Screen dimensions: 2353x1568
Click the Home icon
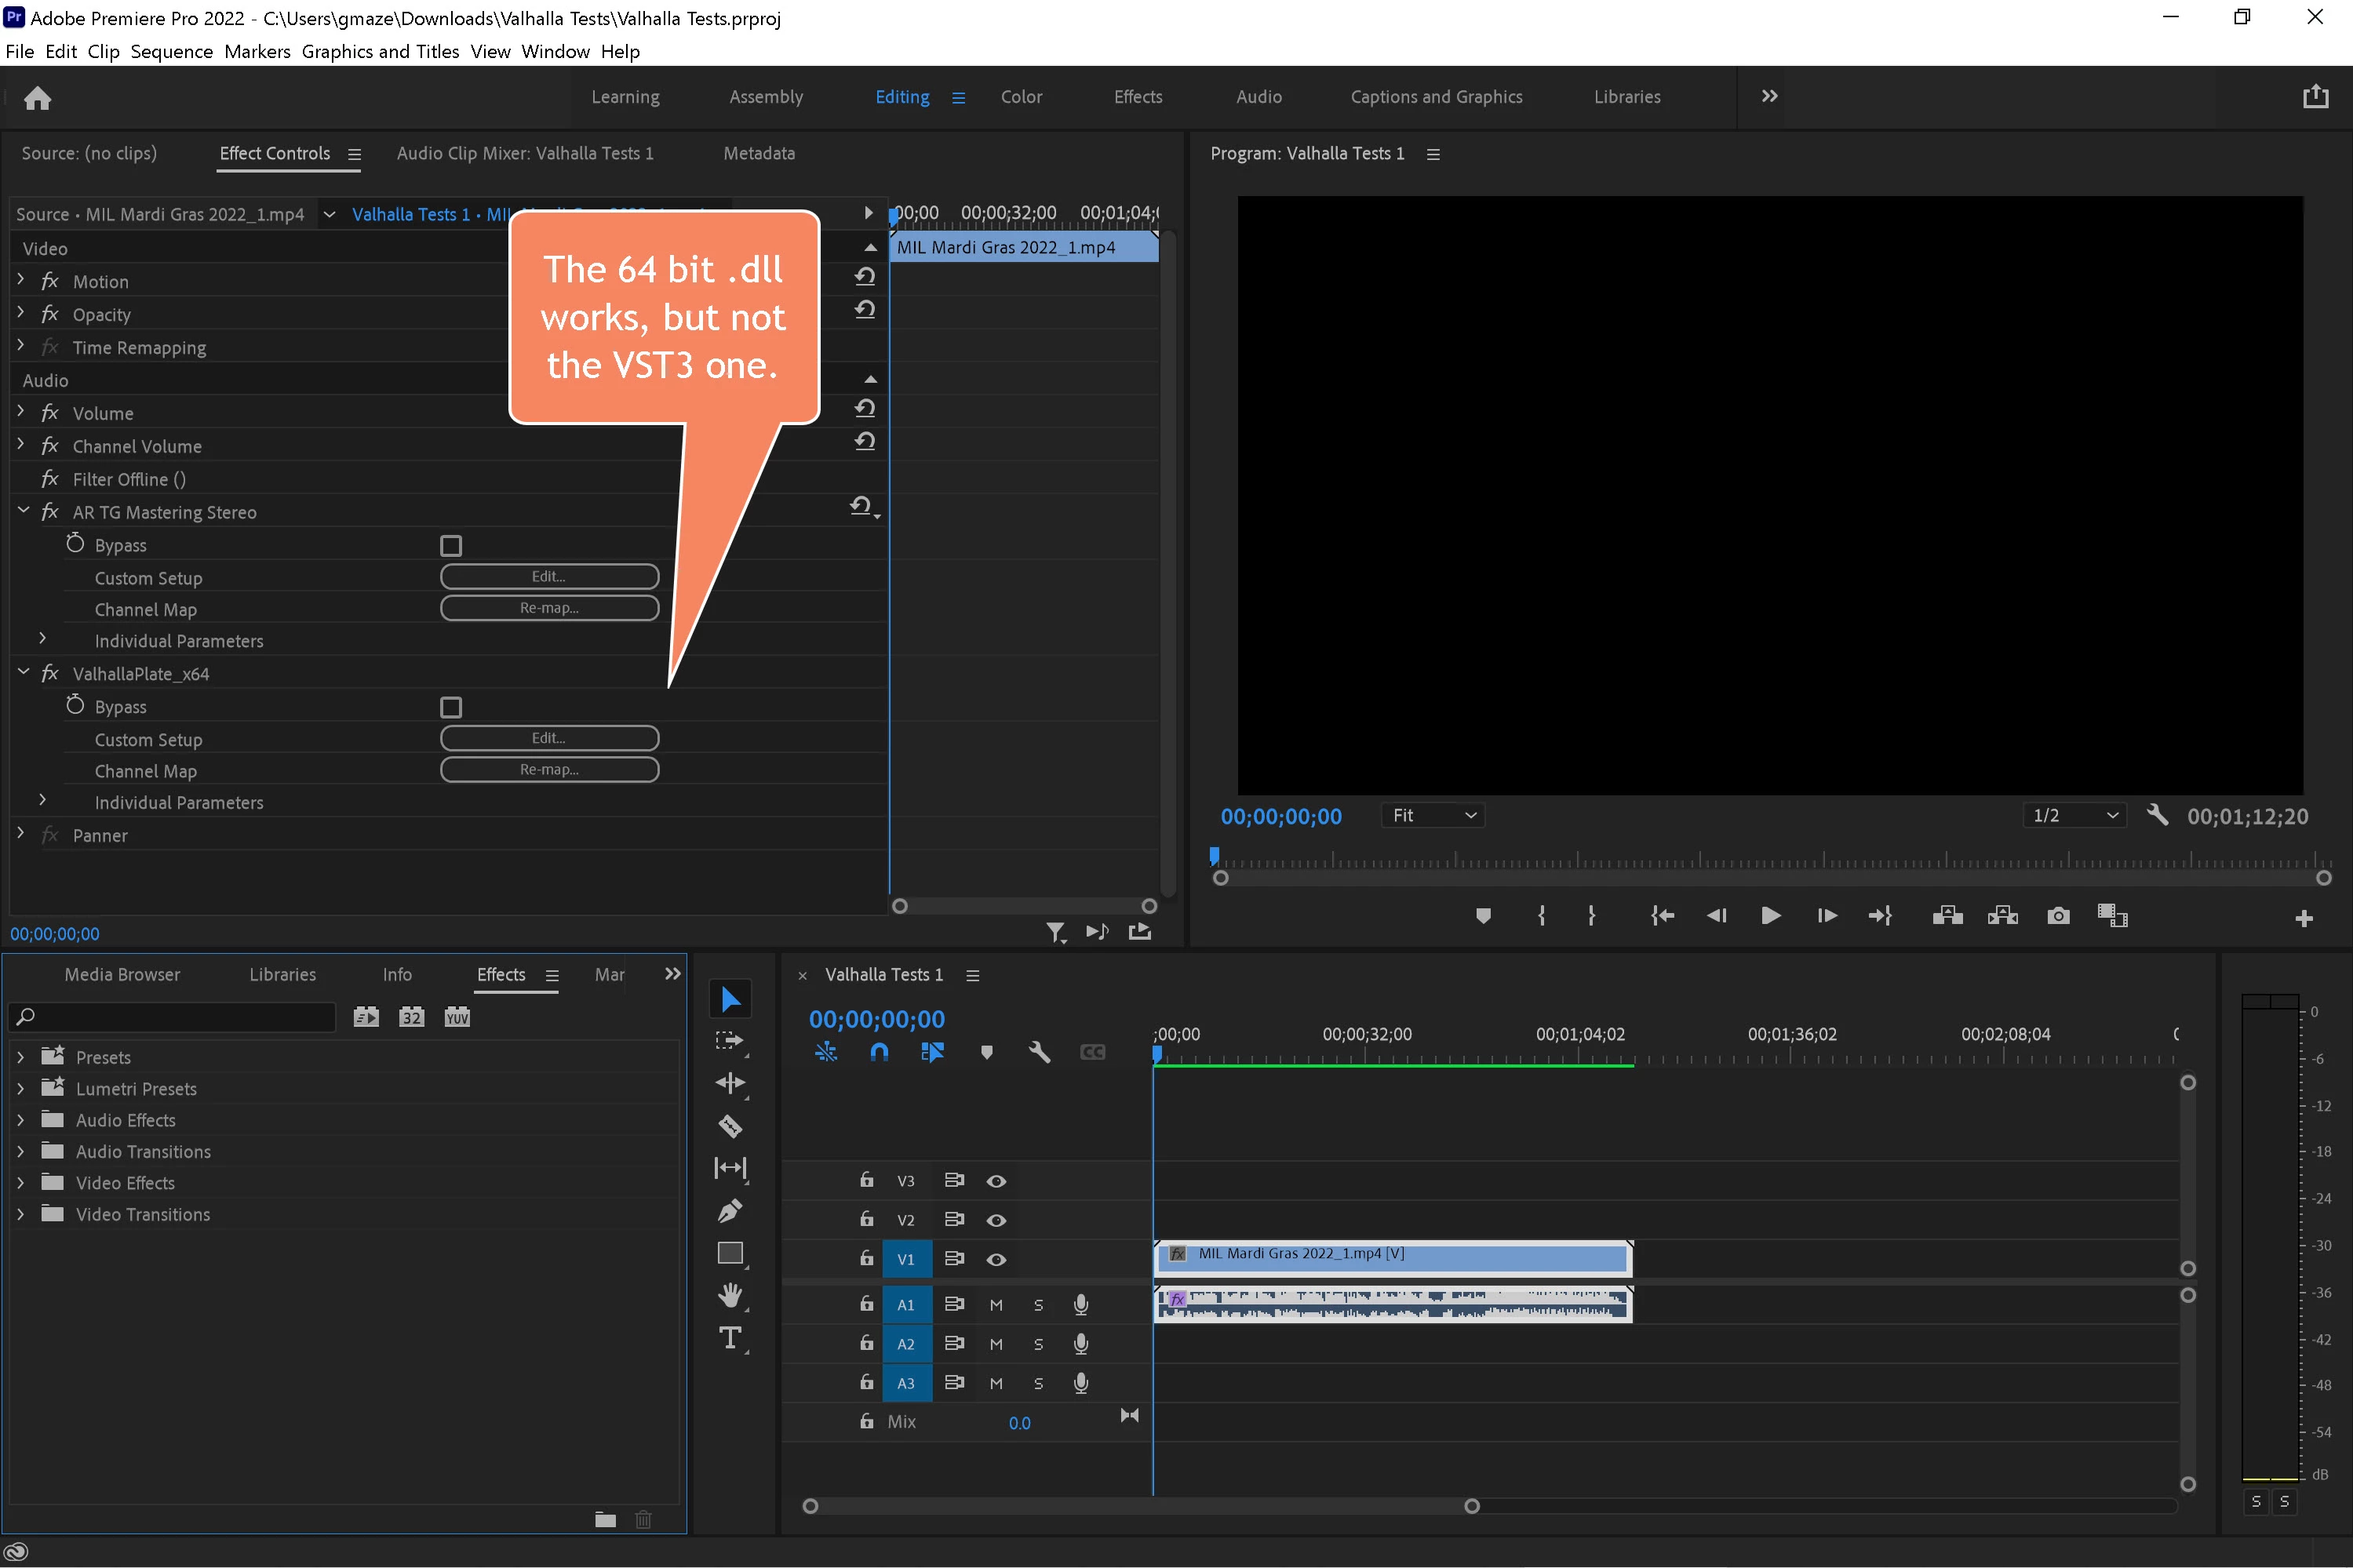pyautogui.click(x=37, y=97)
